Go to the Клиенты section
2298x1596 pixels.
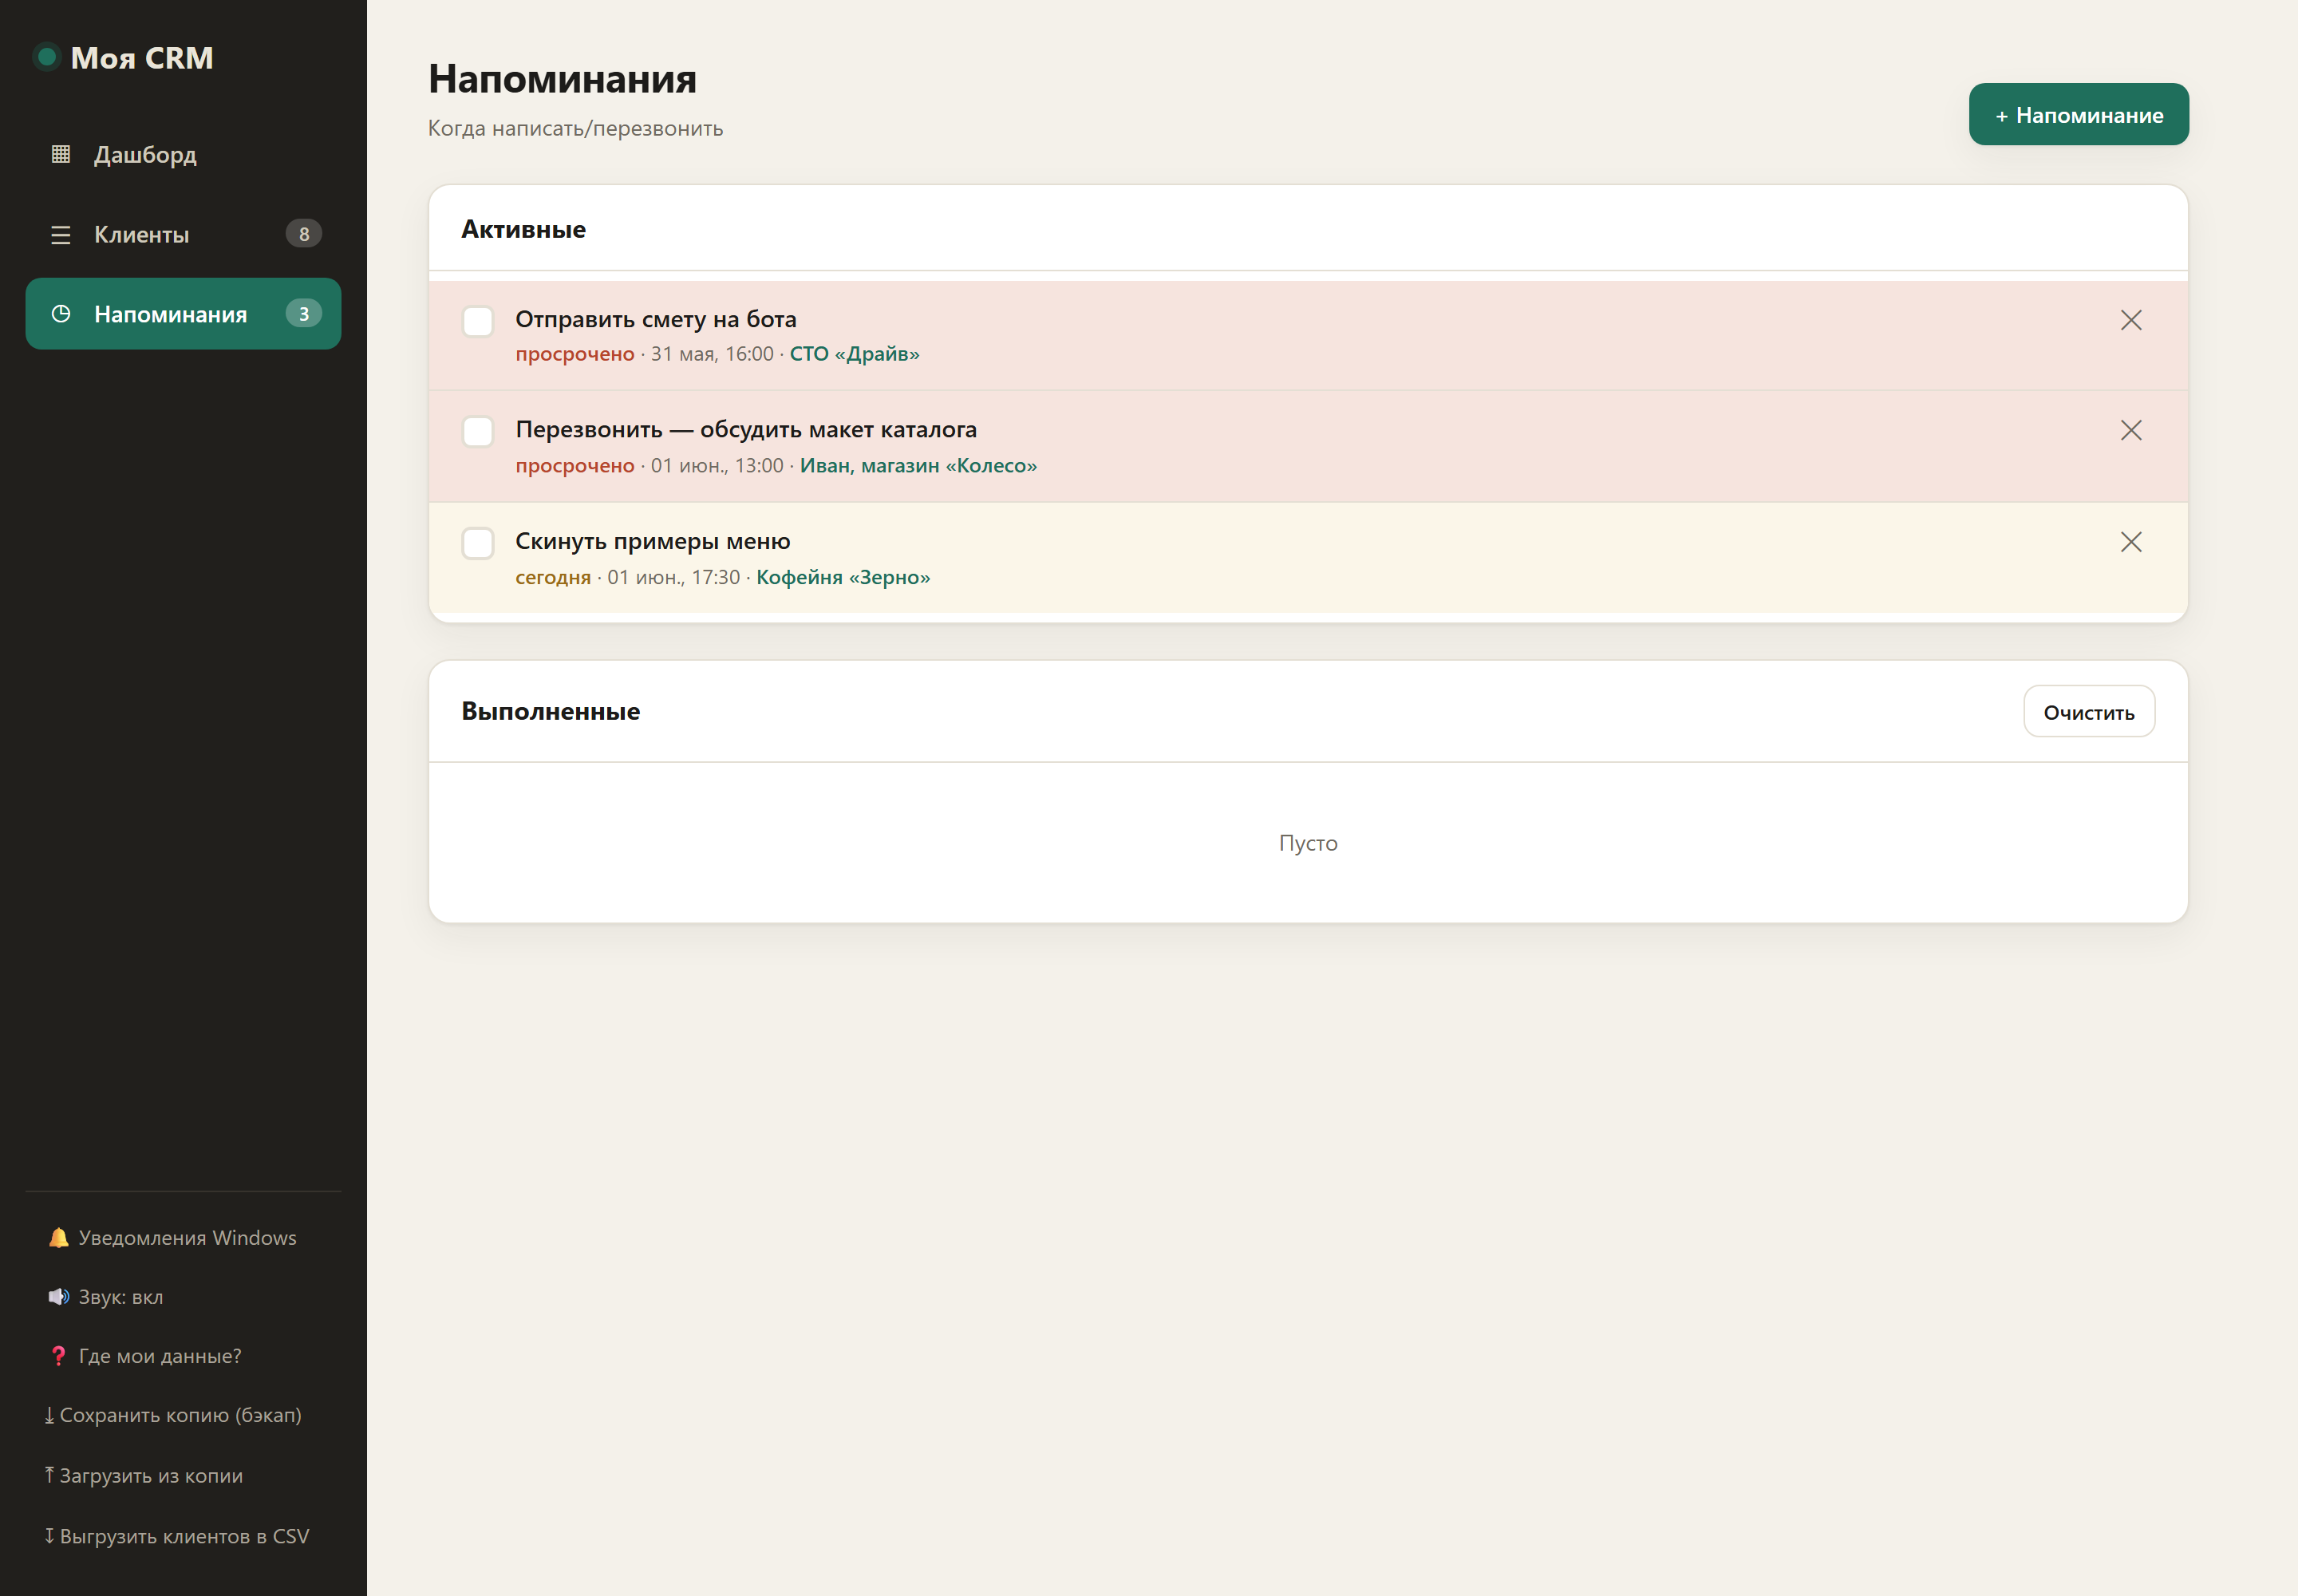click(x=183, y=234)
